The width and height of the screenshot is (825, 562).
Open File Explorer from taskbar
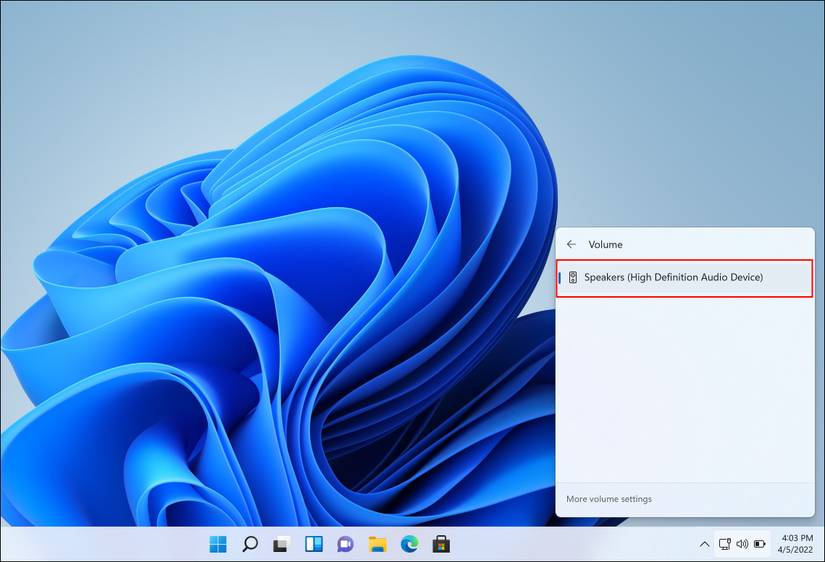(x=377, y=544)
